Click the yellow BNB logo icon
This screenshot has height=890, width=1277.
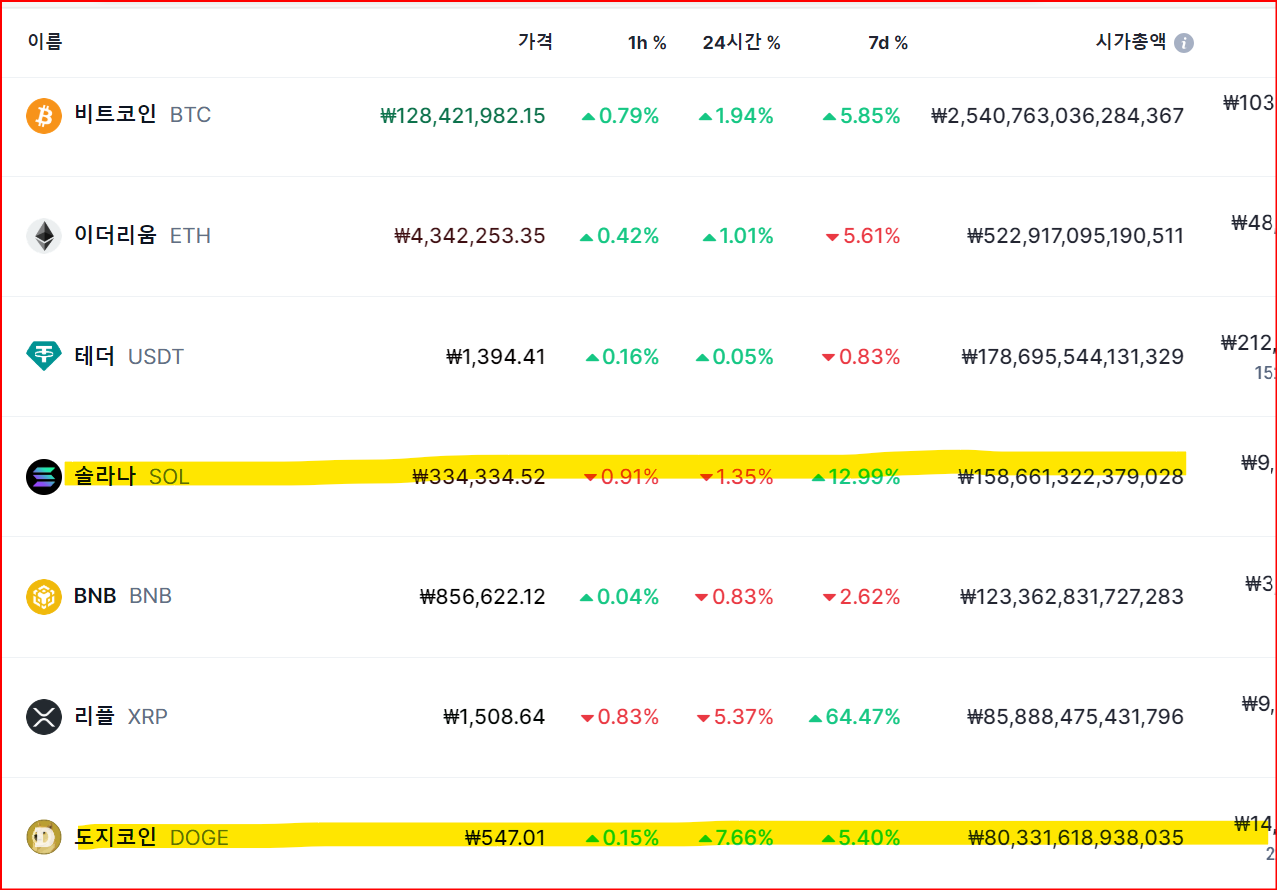point(44,597)
